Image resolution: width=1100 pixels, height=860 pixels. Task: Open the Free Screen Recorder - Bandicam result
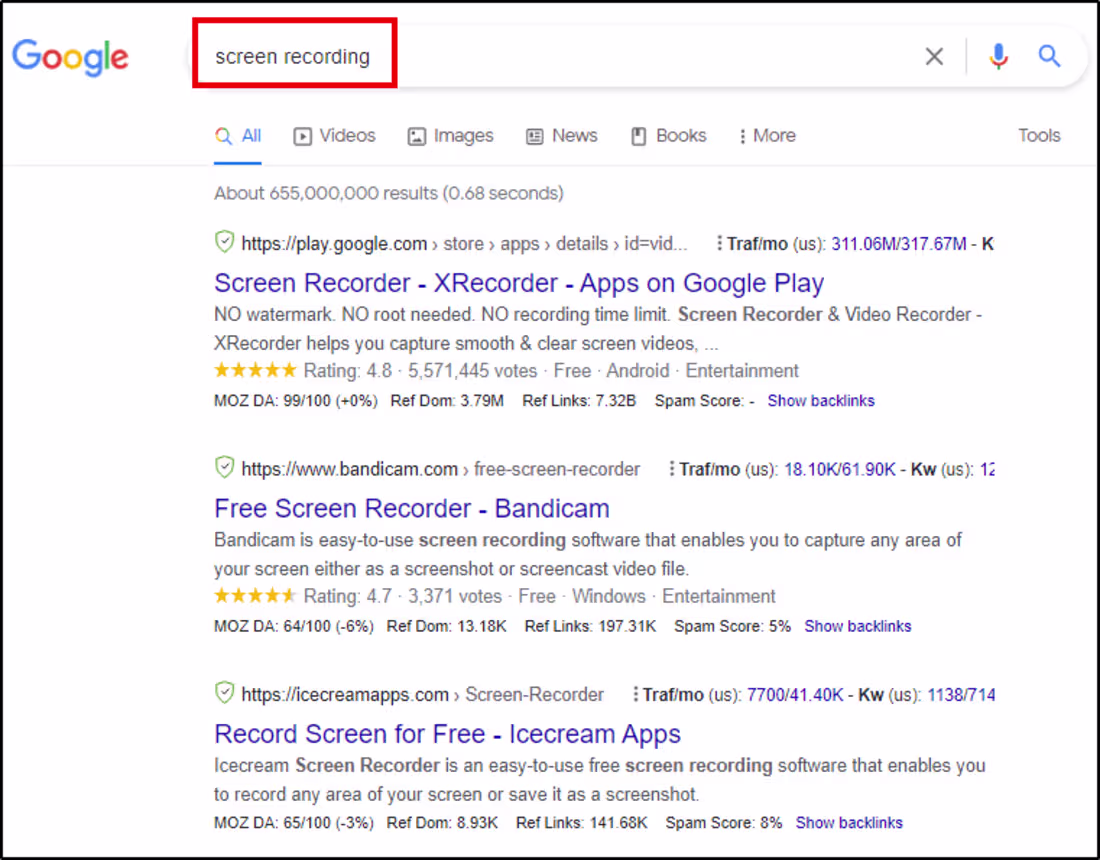click(411, 508)
